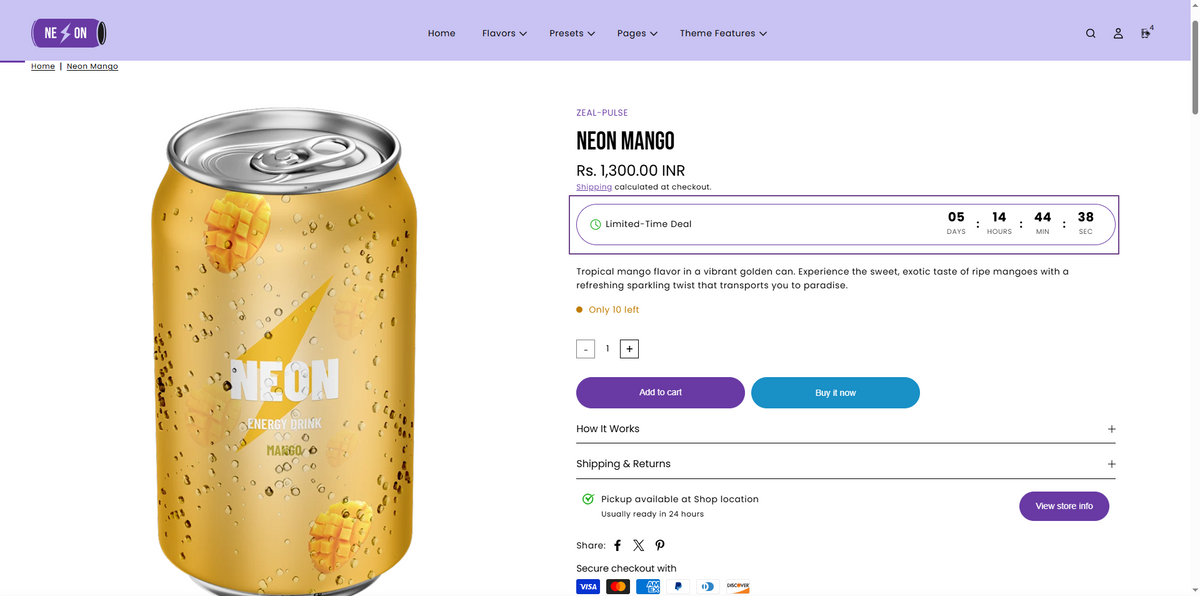Expand the Shipping & Returns section
The image size is (1200, 596).
click(846, 463)
